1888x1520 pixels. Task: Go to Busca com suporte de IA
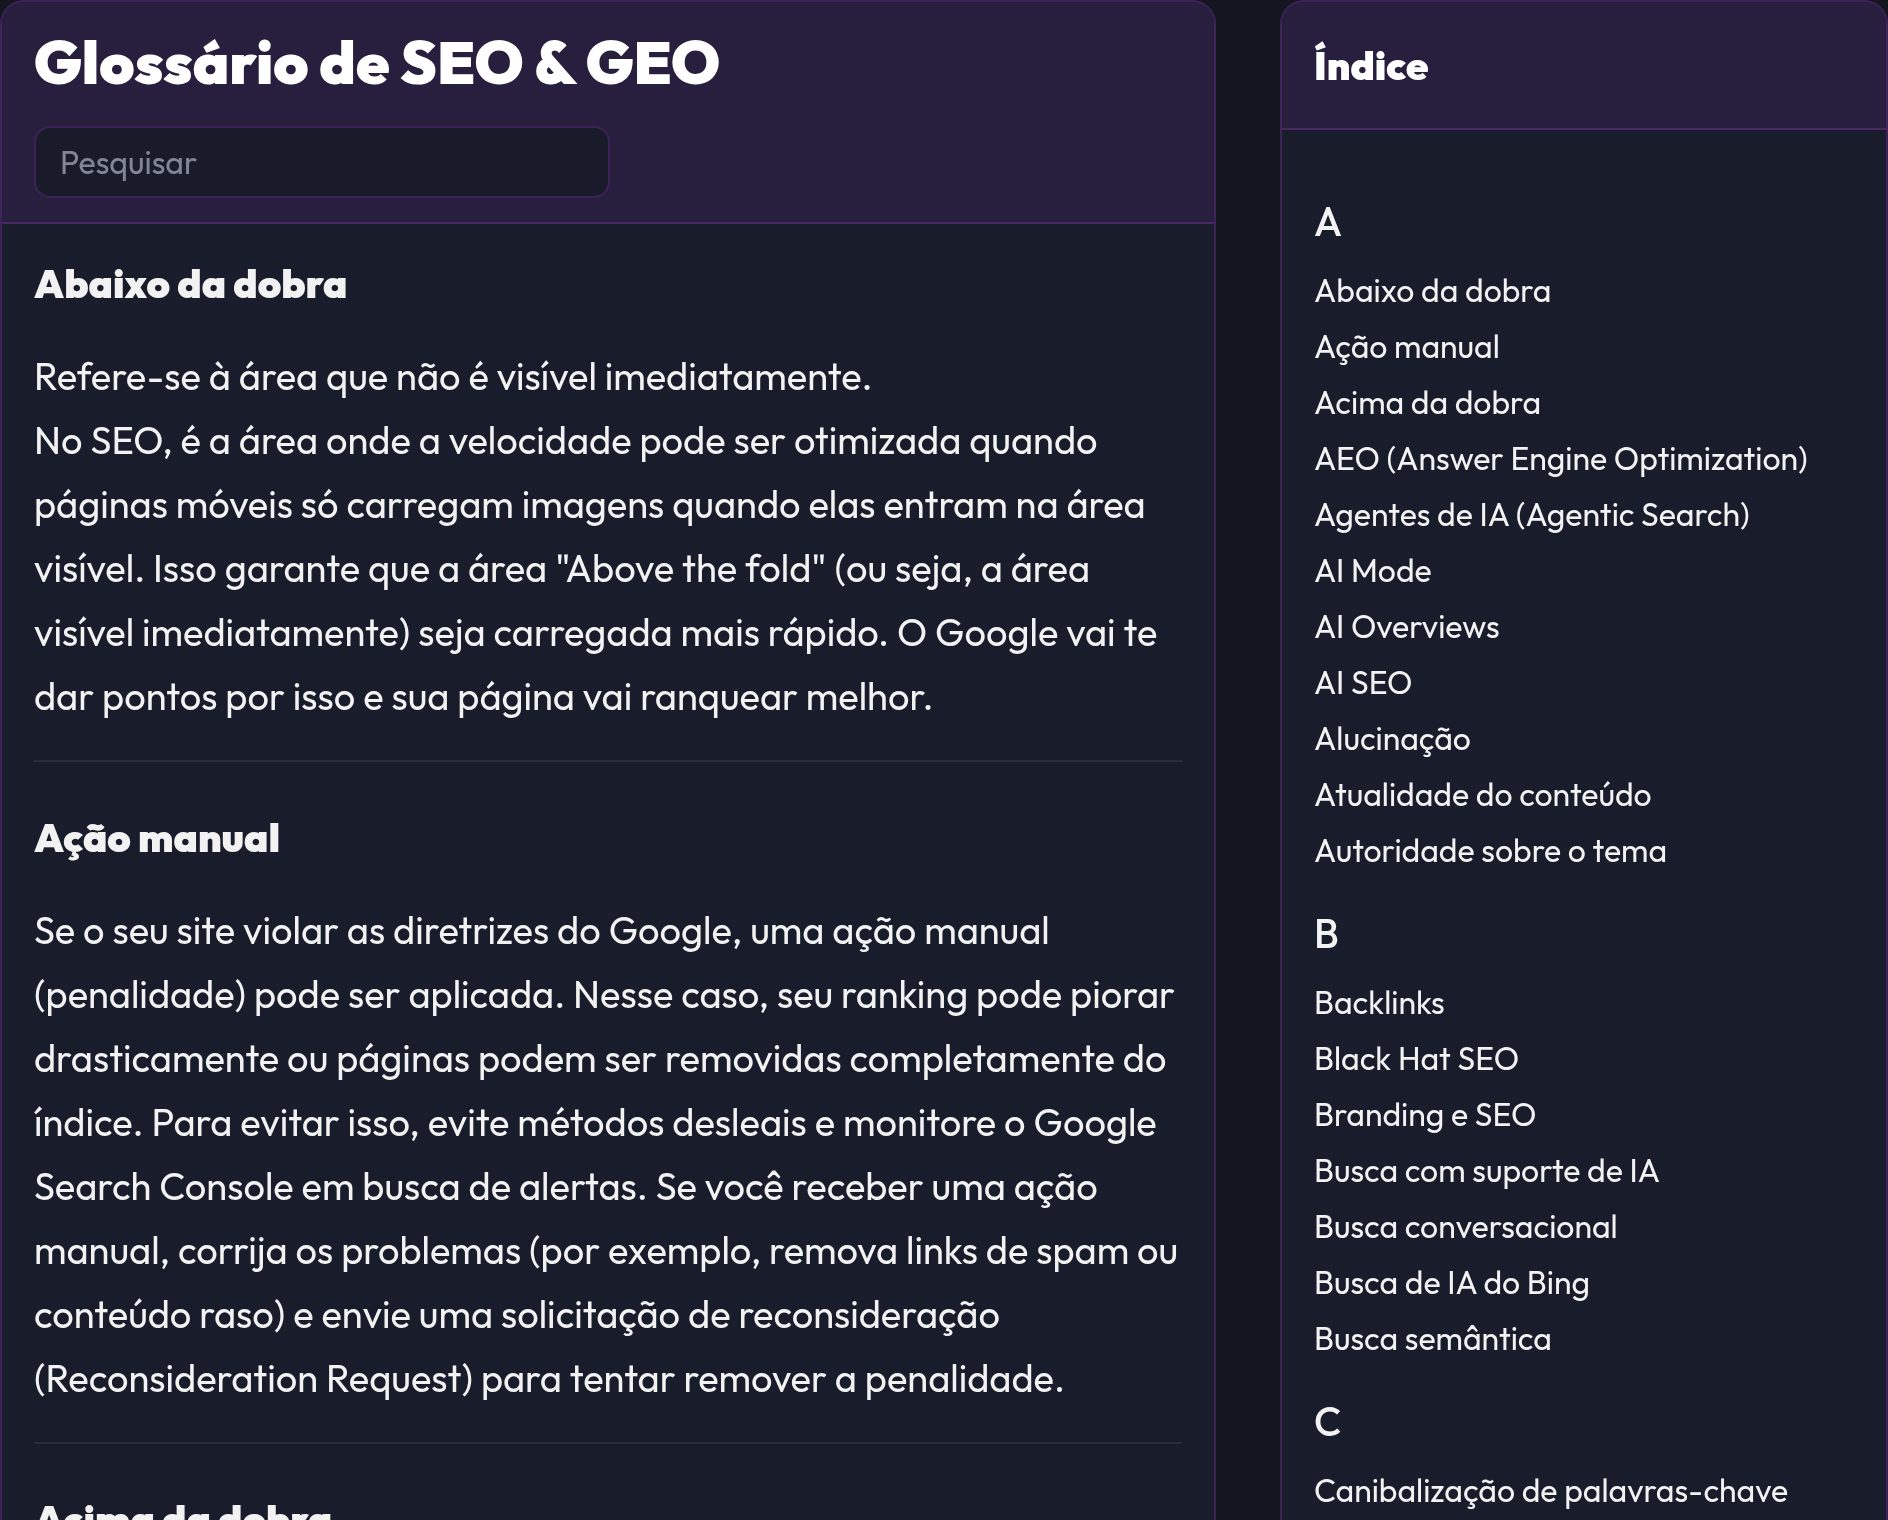(1486, 1171)
